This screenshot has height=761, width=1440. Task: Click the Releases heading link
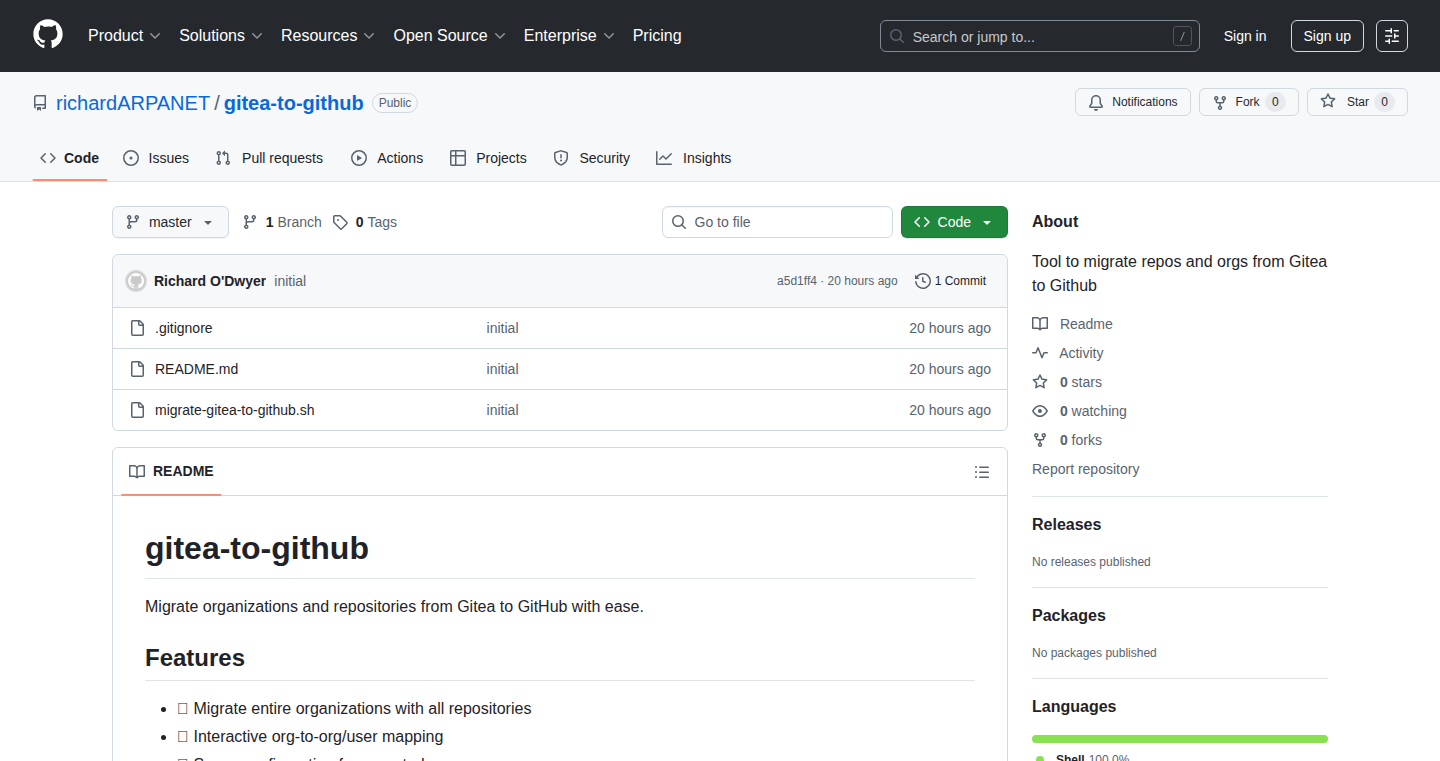pos(1067,524)
